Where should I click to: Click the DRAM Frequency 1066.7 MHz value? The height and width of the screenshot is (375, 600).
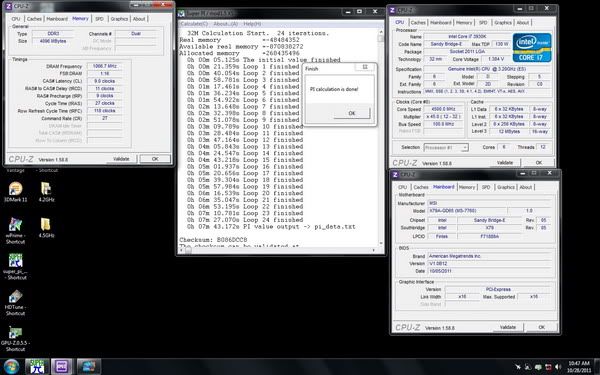(x=105, y=66)
